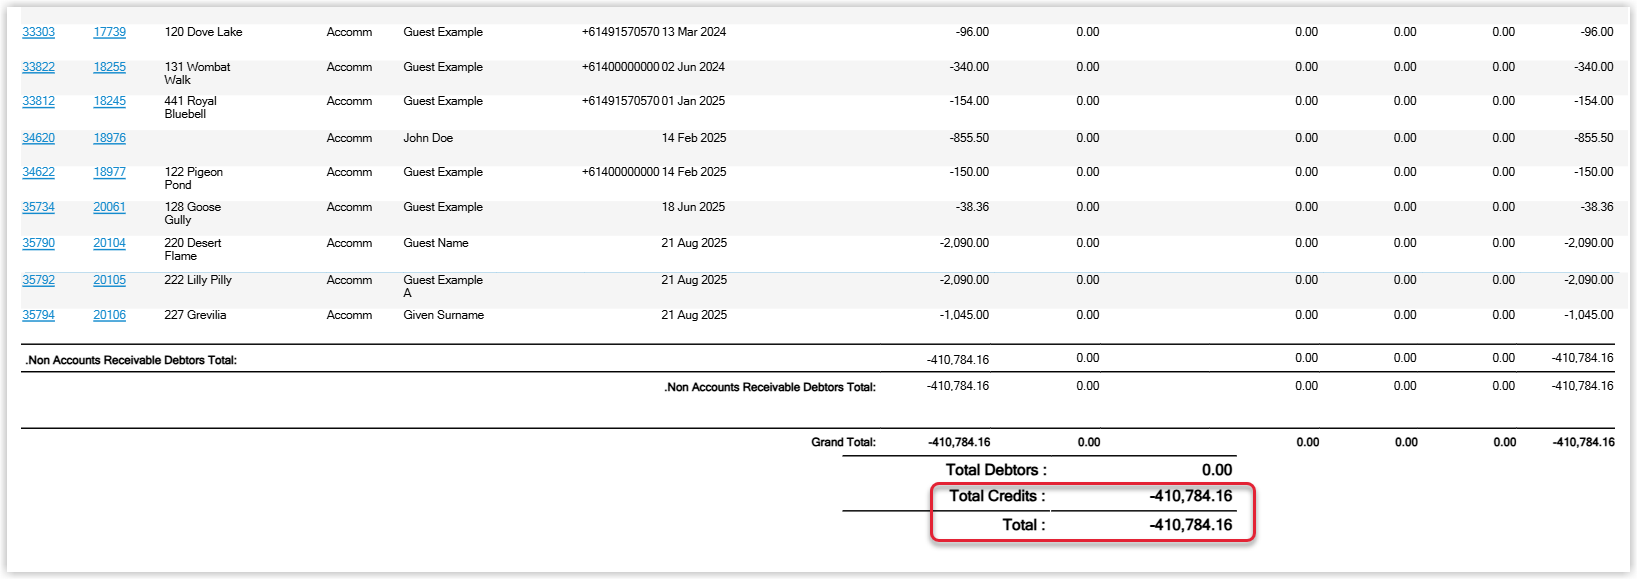Open the 34622 account link
The image size is (1638, 580).
pos(38,172)
